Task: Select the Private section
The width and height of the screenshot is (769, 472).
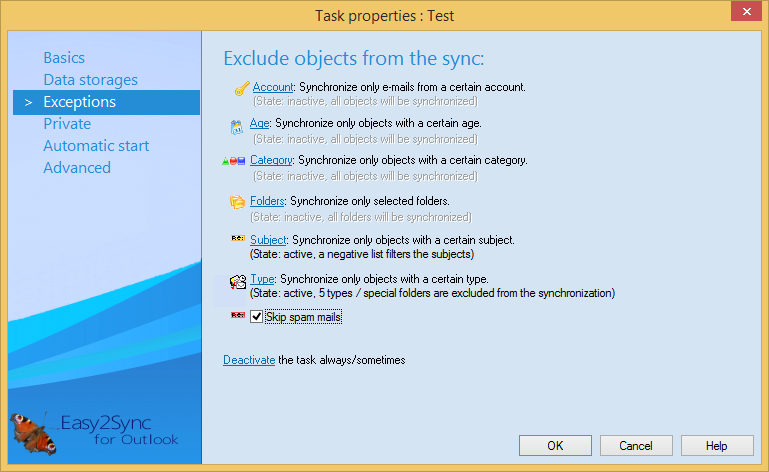Action: pyautogui.click(x=67, y=124)
